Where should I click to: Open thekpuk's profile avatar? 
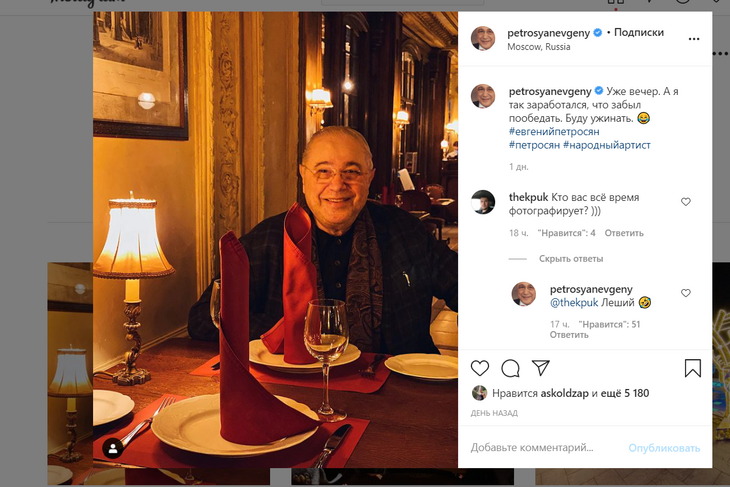[x=483, y=201]
